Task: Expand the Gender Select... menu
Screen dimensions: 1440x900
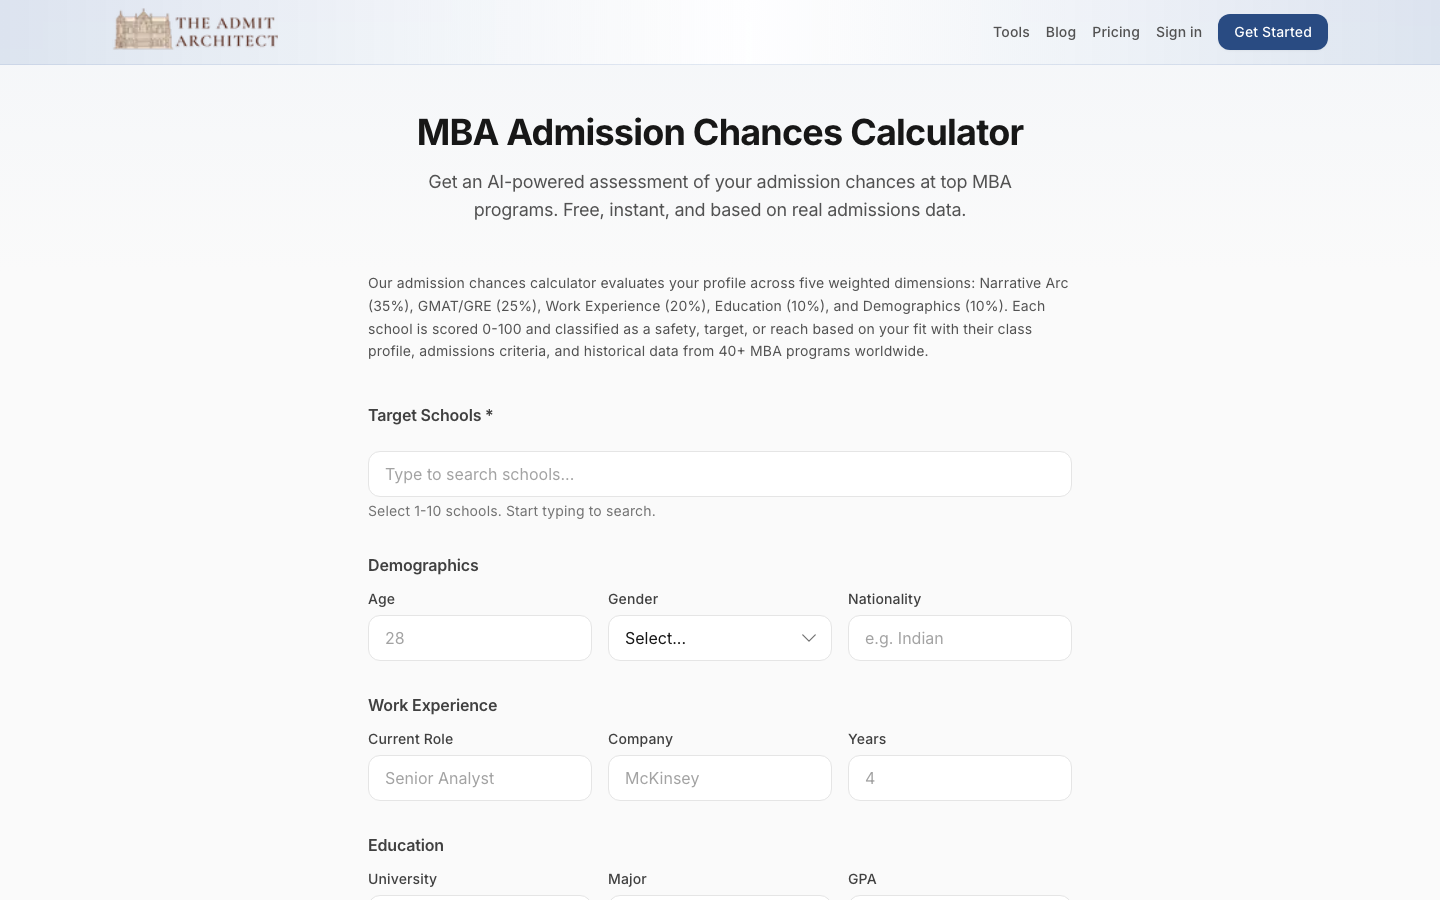Action: (x=700, y=638)
